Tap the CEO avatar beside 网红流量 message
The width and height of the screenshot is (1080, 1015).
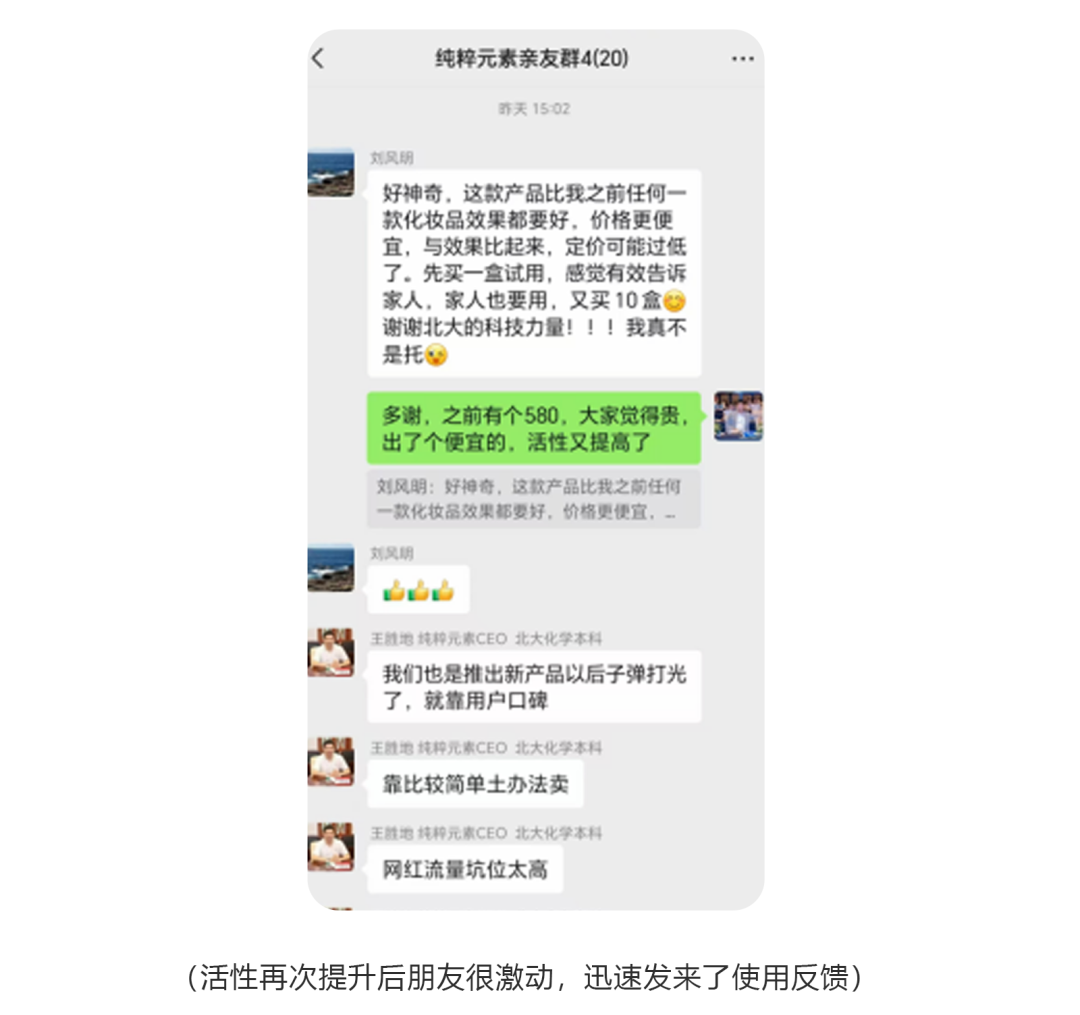click(x=331, y=847)
